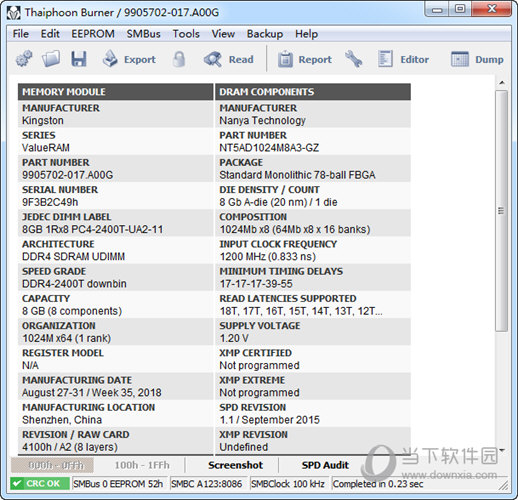Open a file with the folder icon
This screenshot has width=518, height=500.
tap(51, 59)
